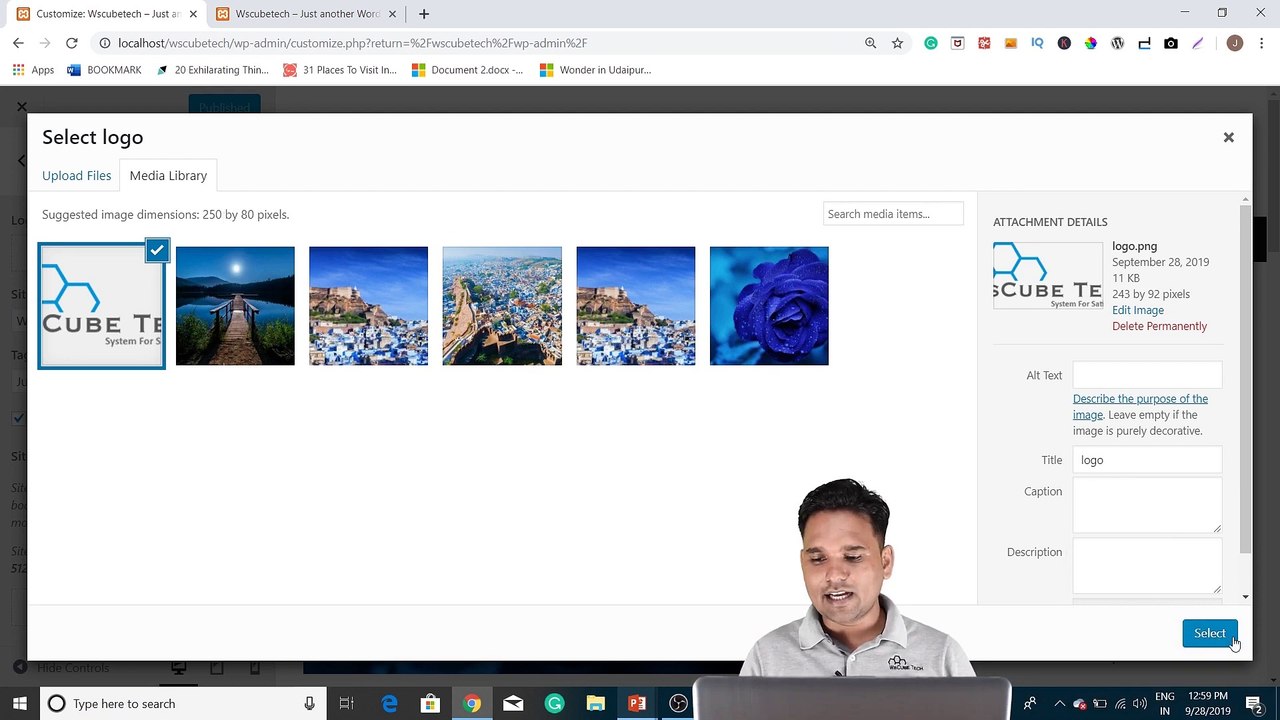Open PowerPoint from taskbar
Viewport: 1280px width, 720px height.
[636, 704]
